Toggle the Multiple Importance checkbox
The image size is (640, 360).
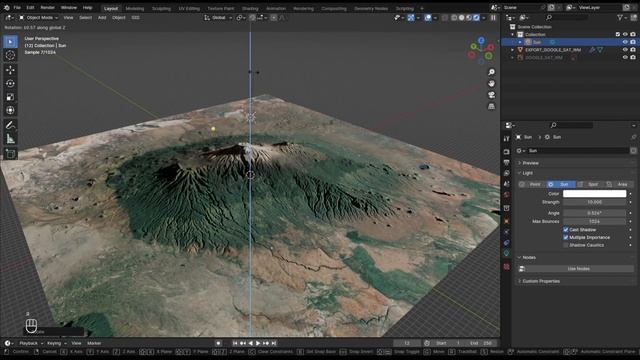(x=566, y=237)
